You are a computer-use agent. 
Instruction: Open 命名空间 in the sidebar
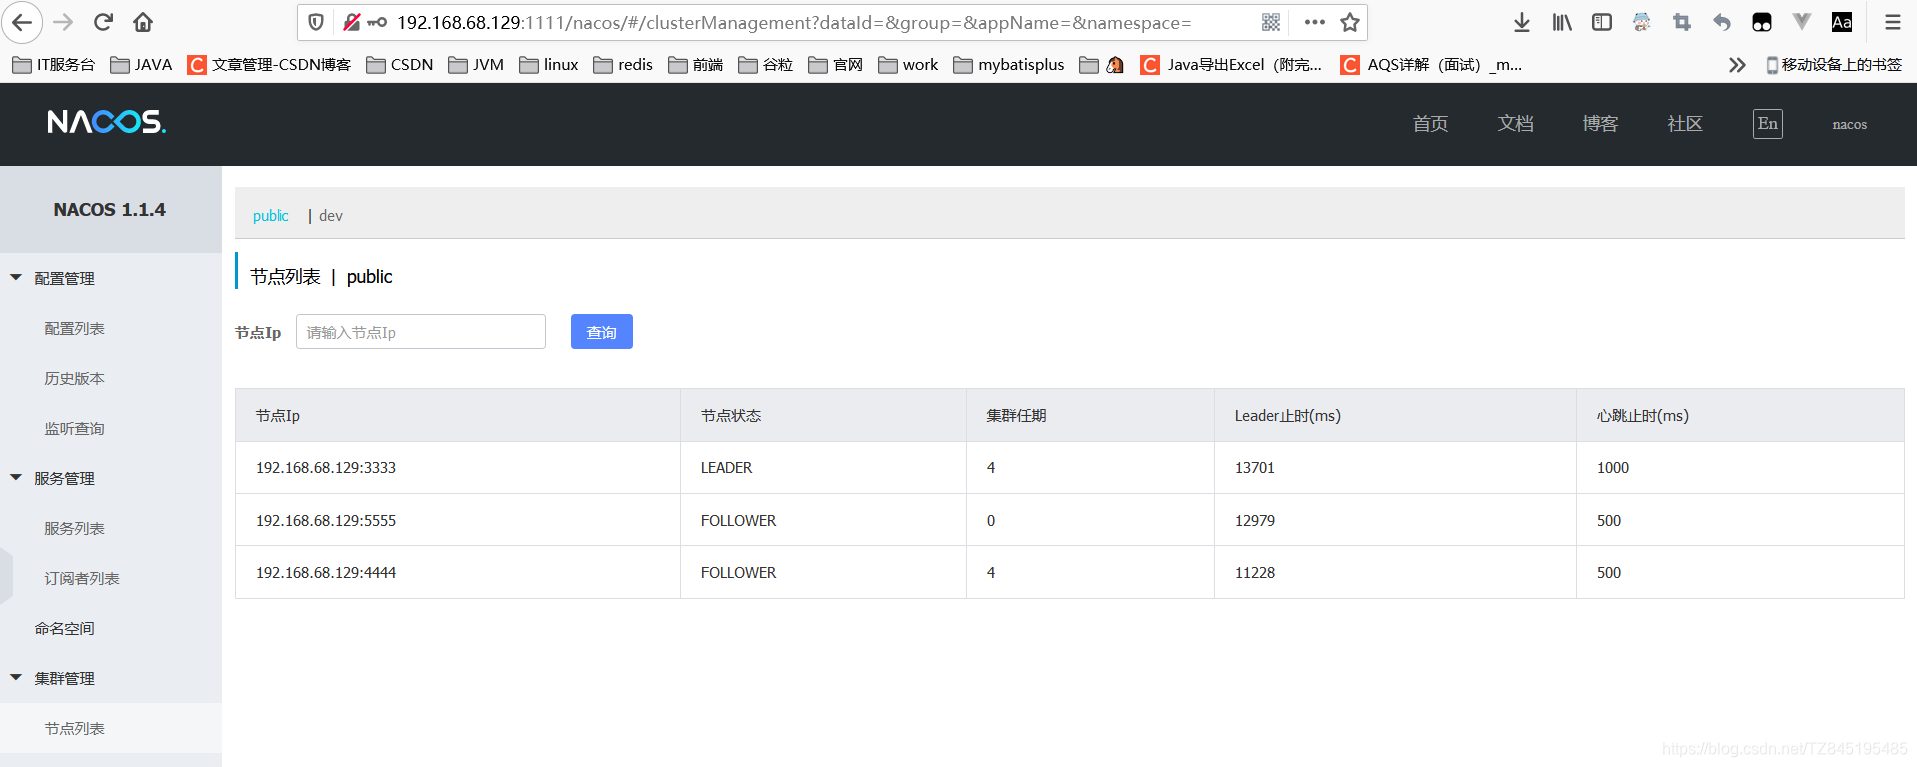pos(64,628)
